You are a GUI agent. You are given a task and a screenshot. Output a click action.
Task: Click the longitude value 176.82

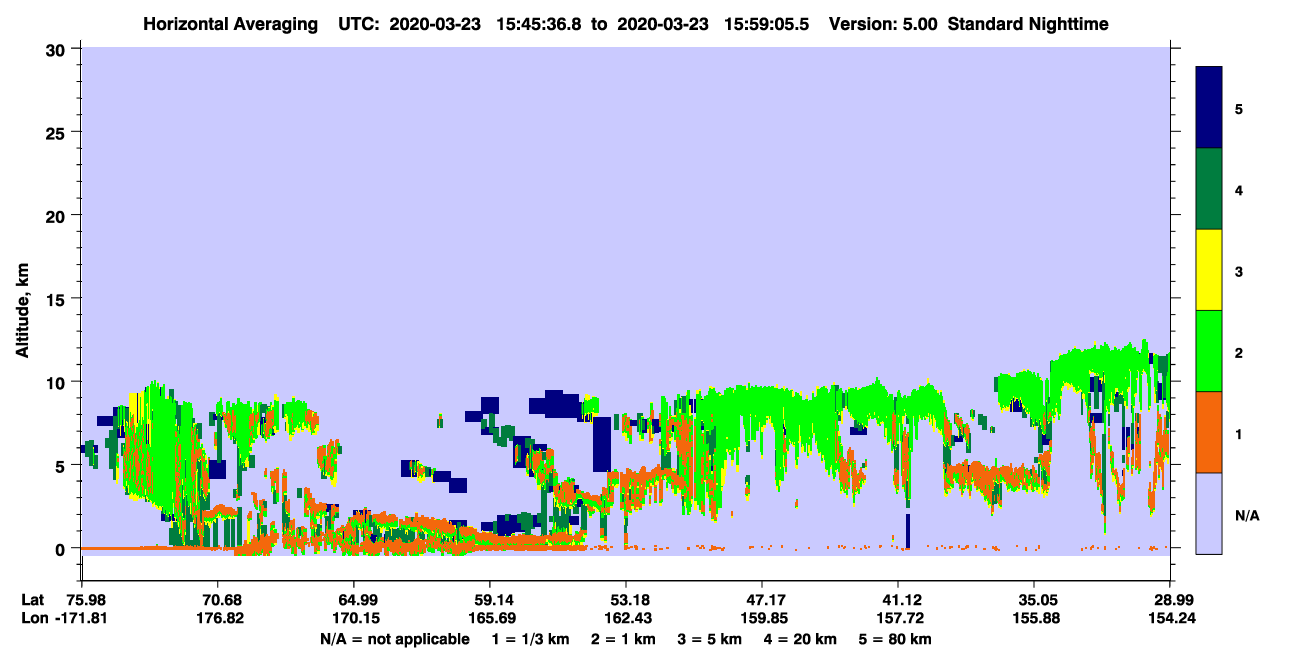coord(218,619)
